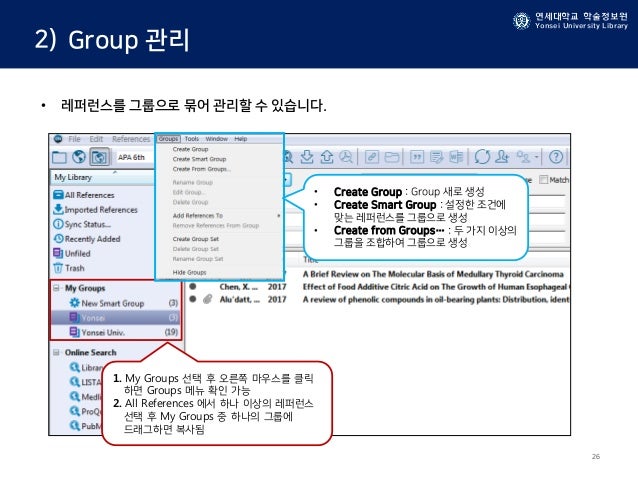This screenshot has height=479, width=638.
Task: Select reference 'Effect of Food Additive Citric Acid'
Action: (x=435, y=287)
